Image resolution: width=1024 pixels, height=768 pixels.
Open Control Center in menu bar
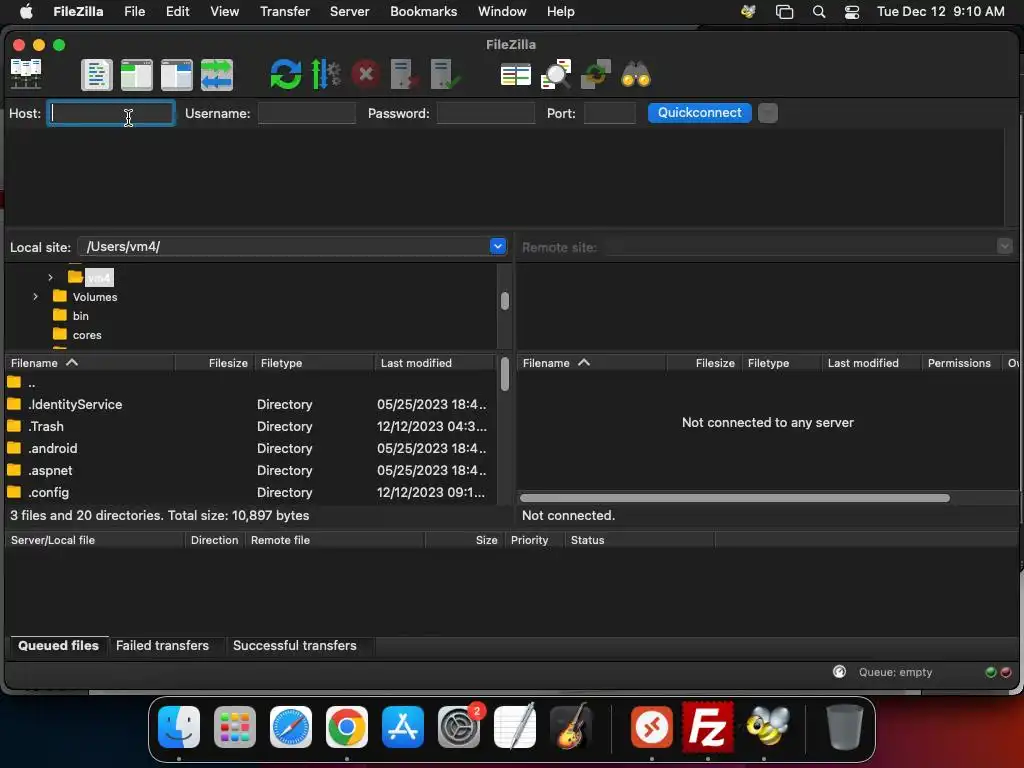pyautogui.click(x=852, y=12)
